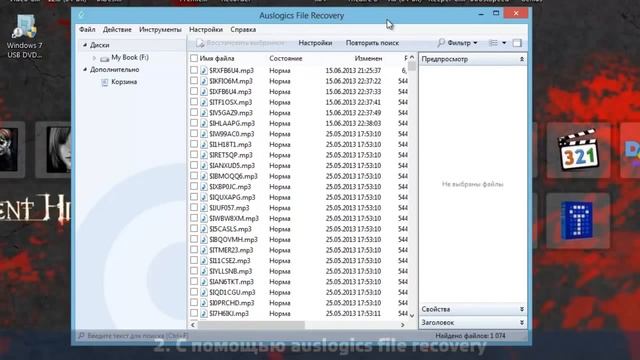Viewport: 640px width, 360px height.
Task: Click the horizontal scrollbar thumb of file list
Action: click(251, 325)
